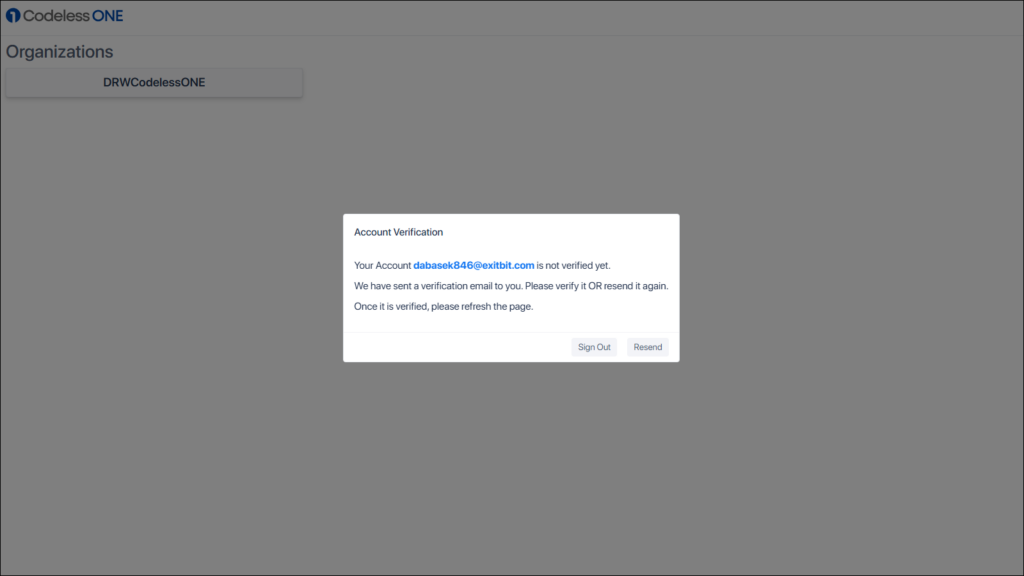Click the Sign Out button
1024x576 pixels.
[x=594, y=347]
